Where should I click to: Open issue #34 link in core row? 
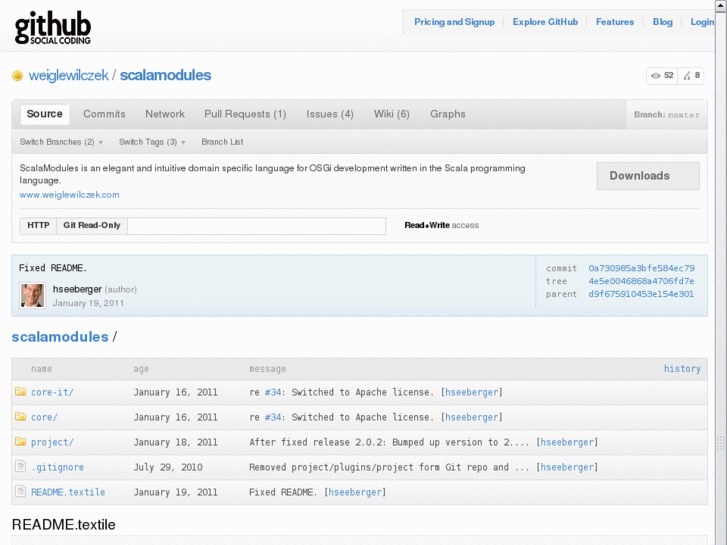273,417
